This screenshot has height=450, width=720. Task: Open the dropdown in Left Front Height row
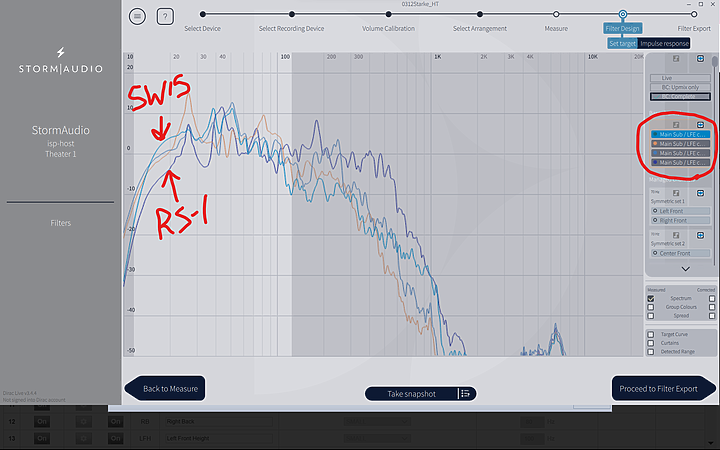pos(377,439)
